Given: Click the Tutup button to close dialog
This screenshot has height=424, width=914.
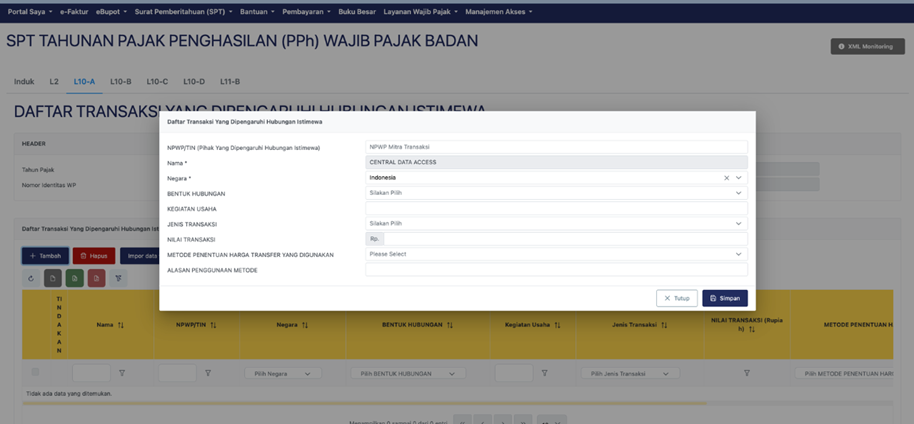Looking at the screenshot, I should 677,298.
